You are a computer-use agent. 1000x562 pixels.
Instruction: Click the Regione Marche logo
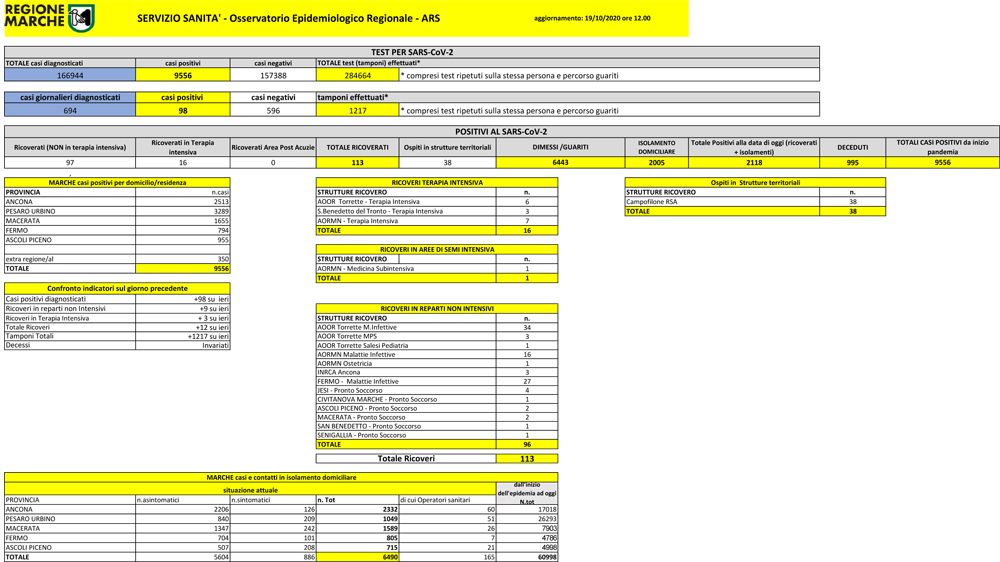coord(50,17)
